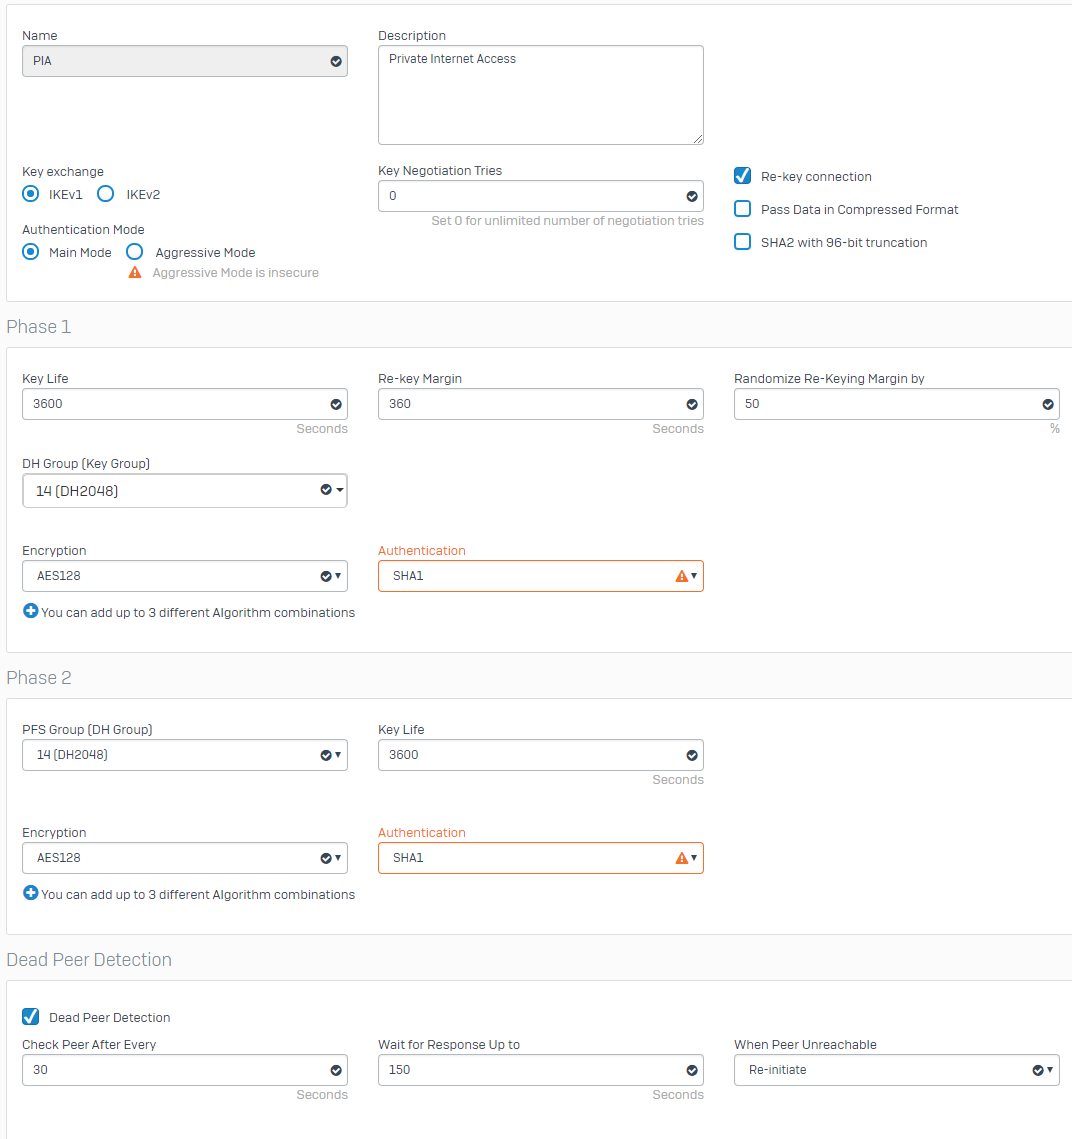Click warning triangle in Phase 2 Authentication field
Viewport: 1072px width, 1139px height.
click(681, 858)
